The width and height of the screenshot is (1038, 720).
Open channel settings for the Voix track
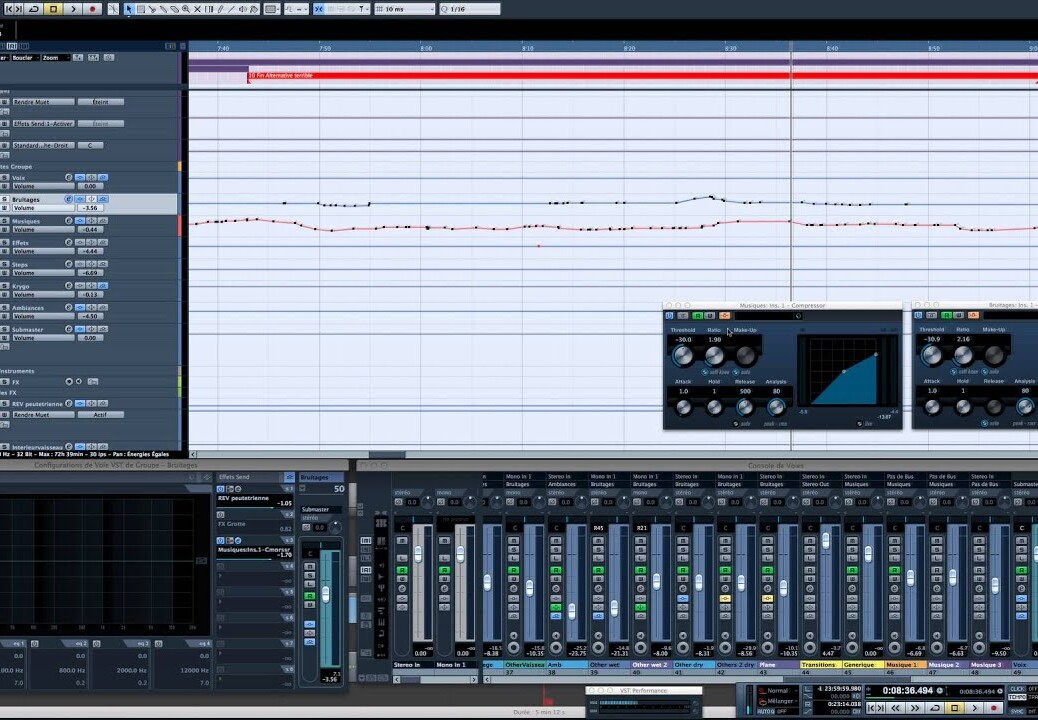pos(68,177)
